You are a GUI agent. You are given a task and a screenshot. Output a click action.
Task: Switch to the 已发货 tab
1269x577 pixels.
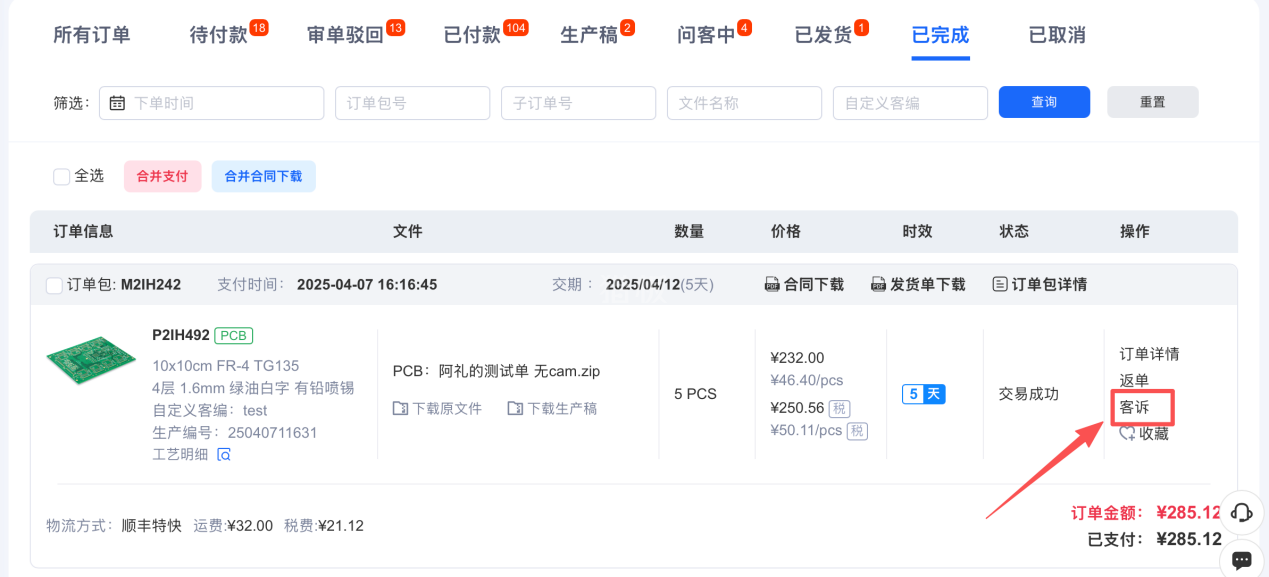click(x=824, y=33)
